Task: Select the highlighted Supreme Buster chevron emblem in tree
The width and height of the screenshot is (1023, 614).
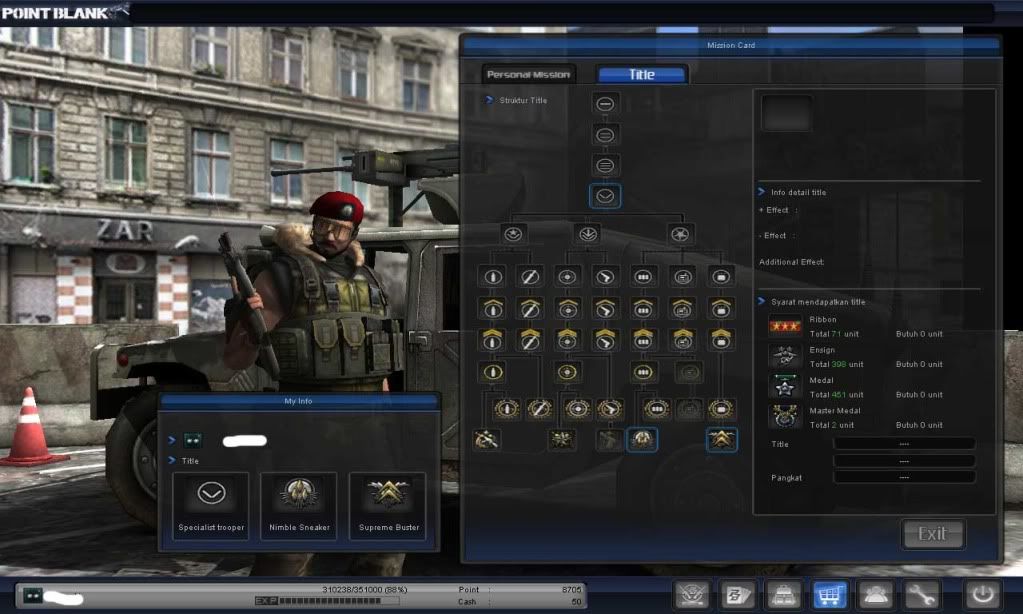Action: (722, 440)
